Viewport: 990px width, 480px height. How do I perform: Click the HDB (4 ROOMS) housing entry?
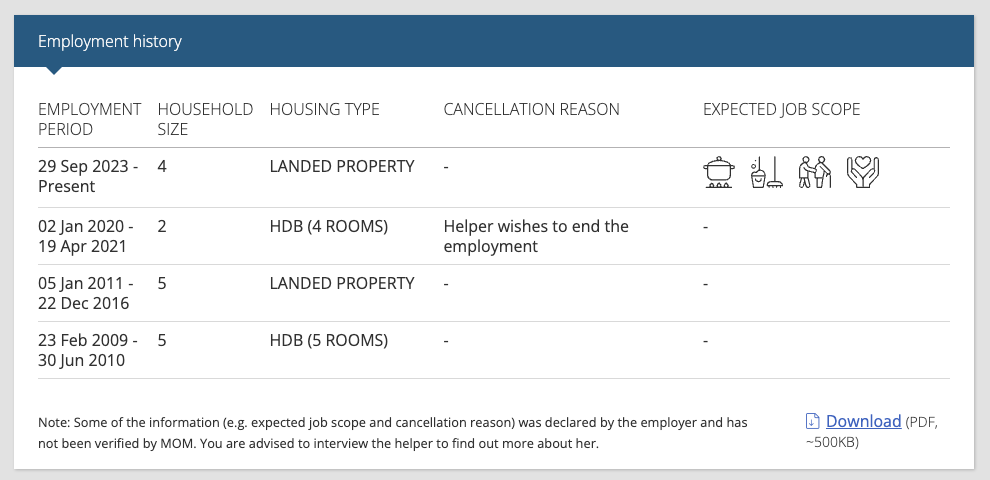tap(329, 226)
